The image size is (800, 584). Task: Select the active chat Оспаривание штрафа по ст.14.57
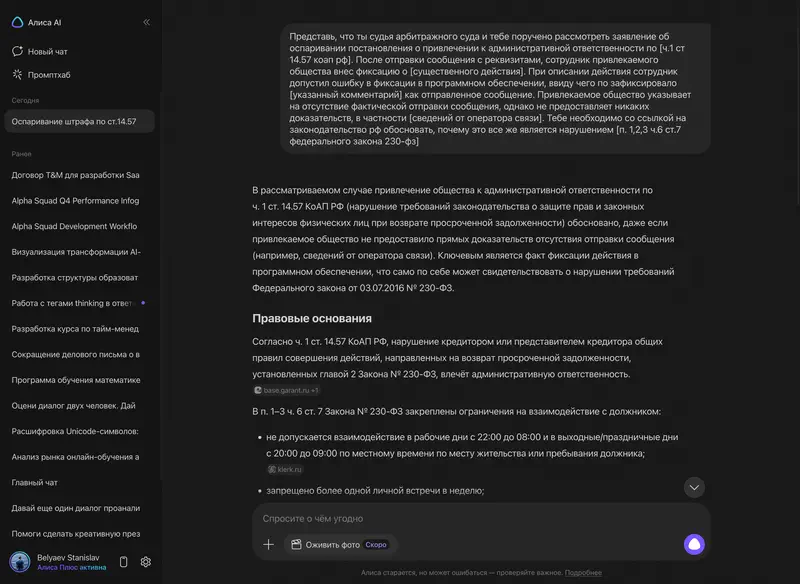point(75,120)
